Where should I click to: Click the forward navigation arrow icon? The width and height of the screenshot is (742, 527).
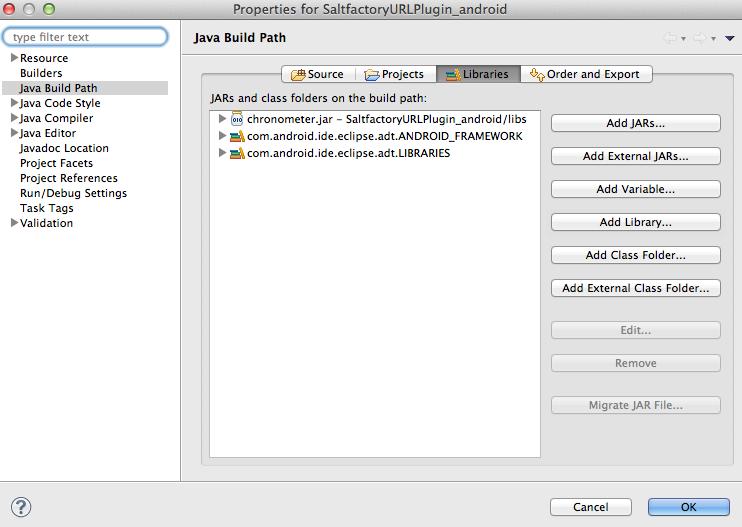coord(699,38)
